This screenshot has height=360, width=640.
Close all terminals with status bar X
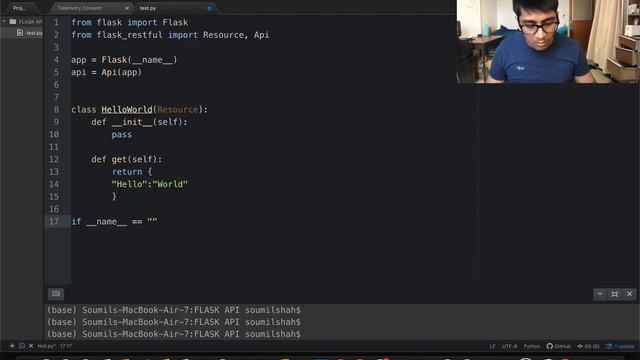pyautogui.click(x=31, y=346)
